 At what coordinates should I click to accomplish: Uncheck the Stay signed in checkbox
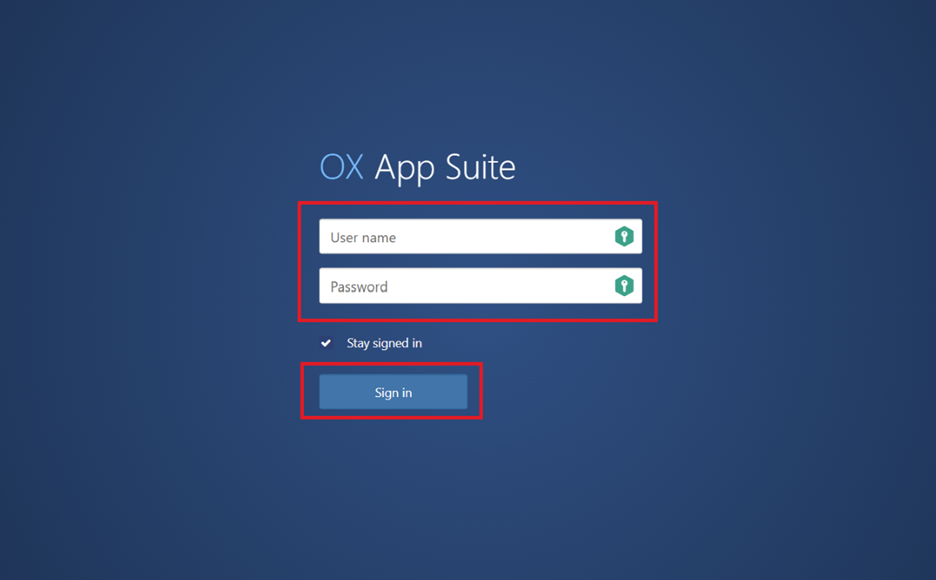click(x=326, y=343)
